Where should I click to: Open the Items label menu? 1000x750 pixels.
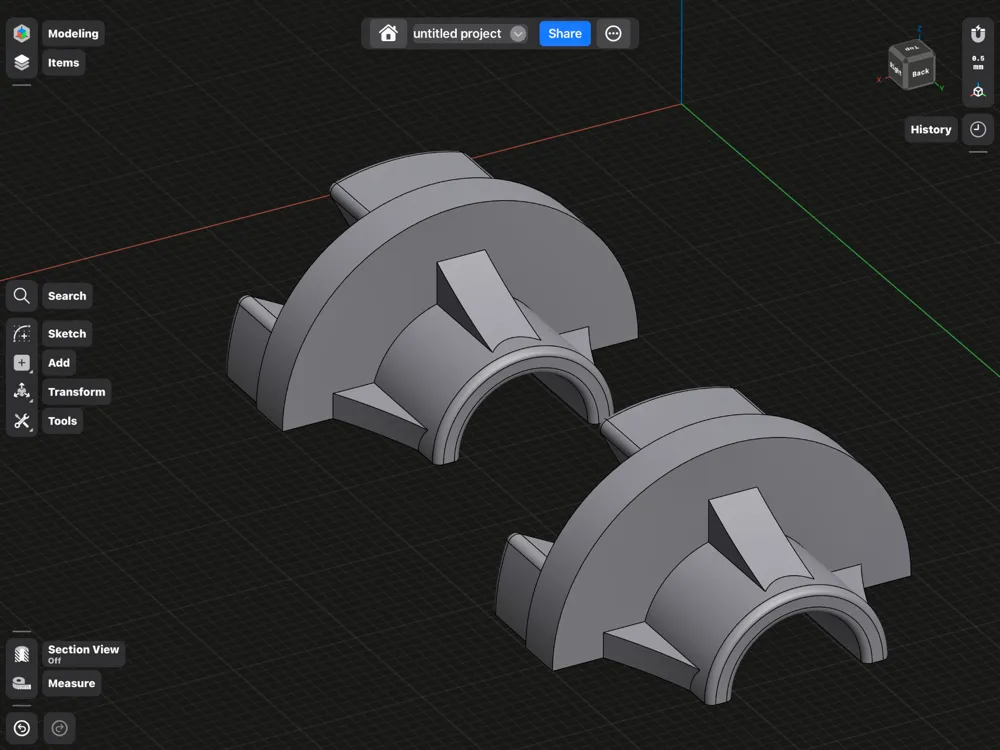click(x=63, y=62)
